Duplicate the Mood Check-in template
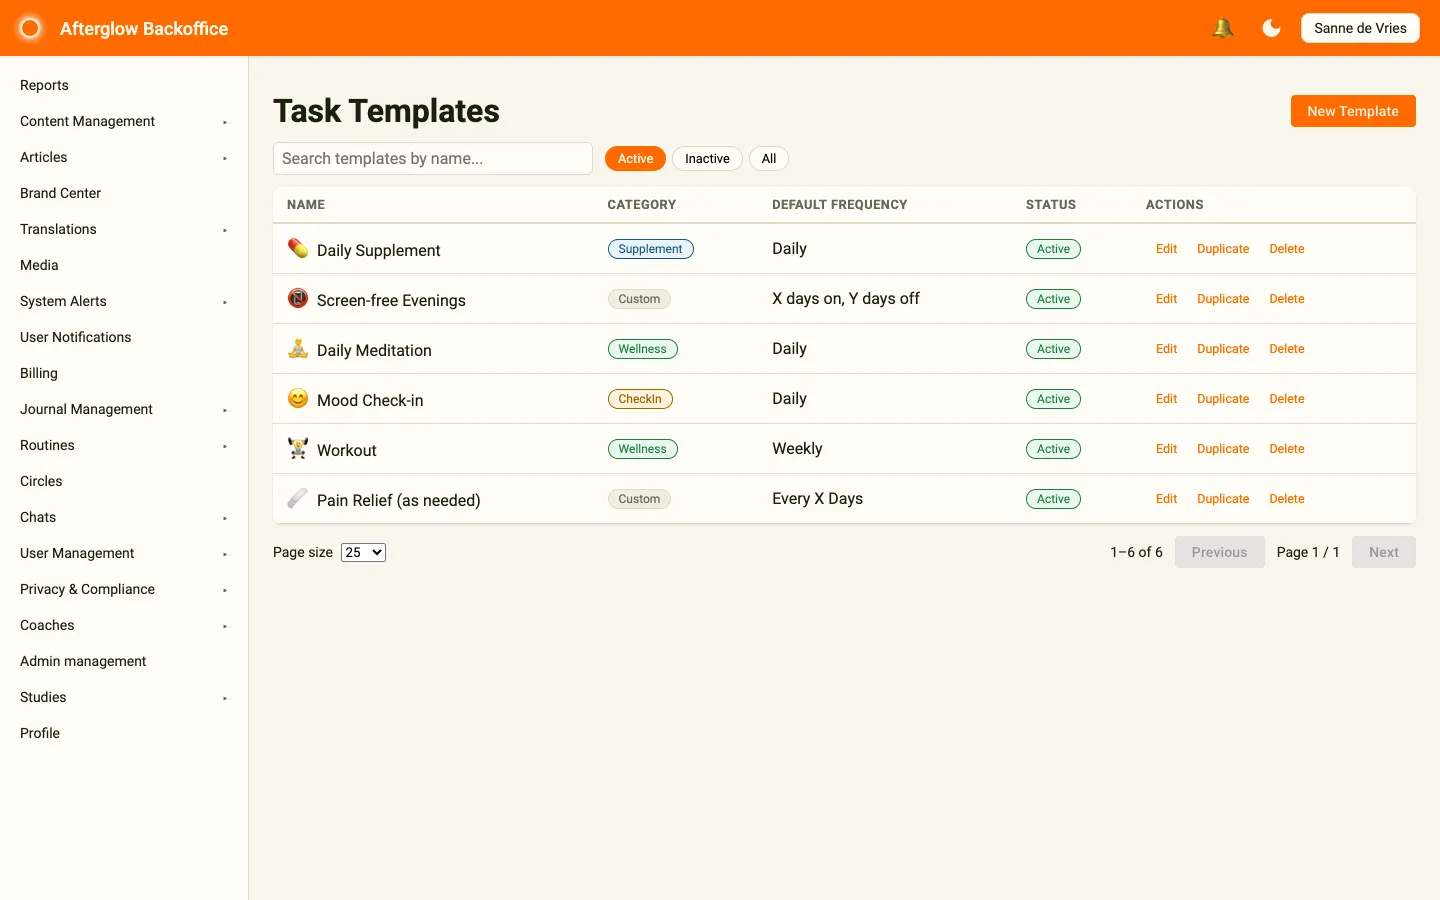Screen dimensions: 1440x900 click(1223, 399)
